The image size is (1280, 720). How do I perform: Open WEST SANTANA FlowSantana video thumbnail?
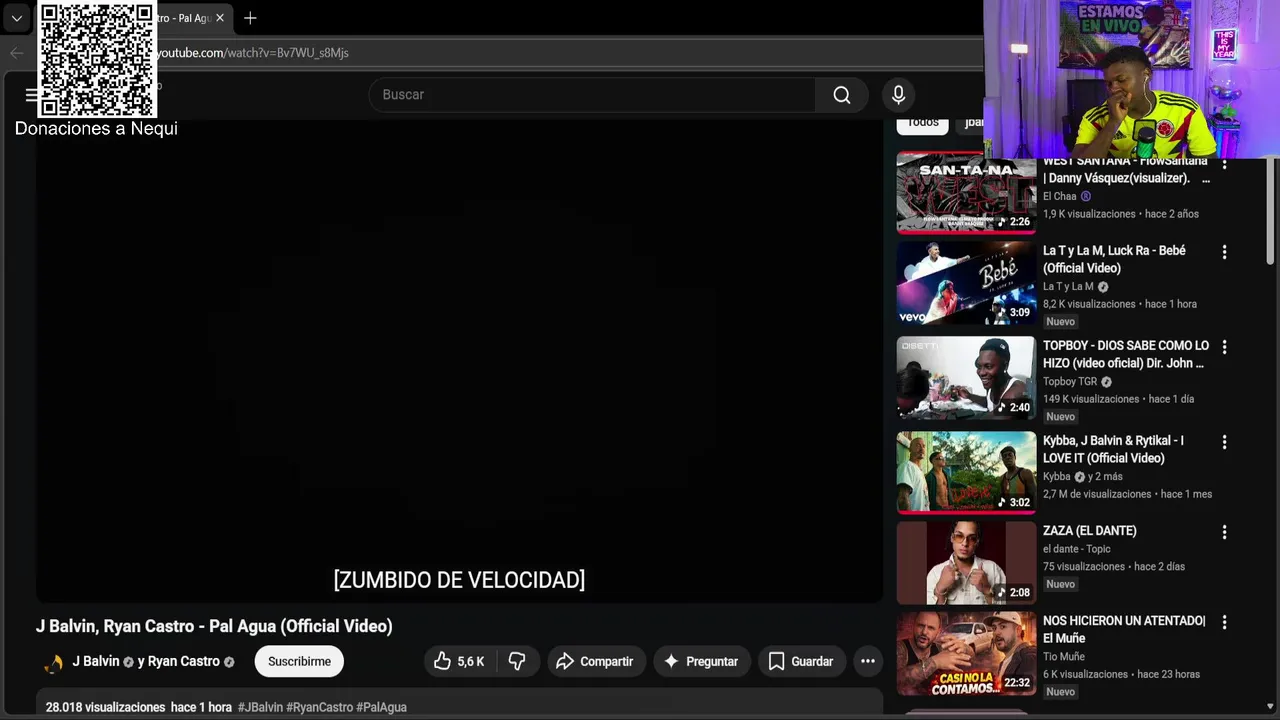(x=966, y=192)
